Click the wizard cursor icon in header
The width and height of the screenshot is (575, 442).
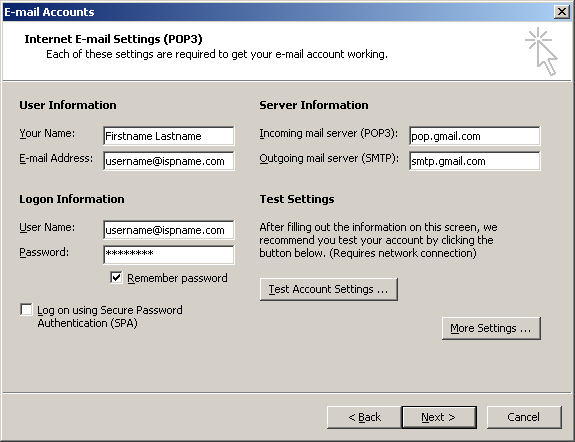point(541,51)
